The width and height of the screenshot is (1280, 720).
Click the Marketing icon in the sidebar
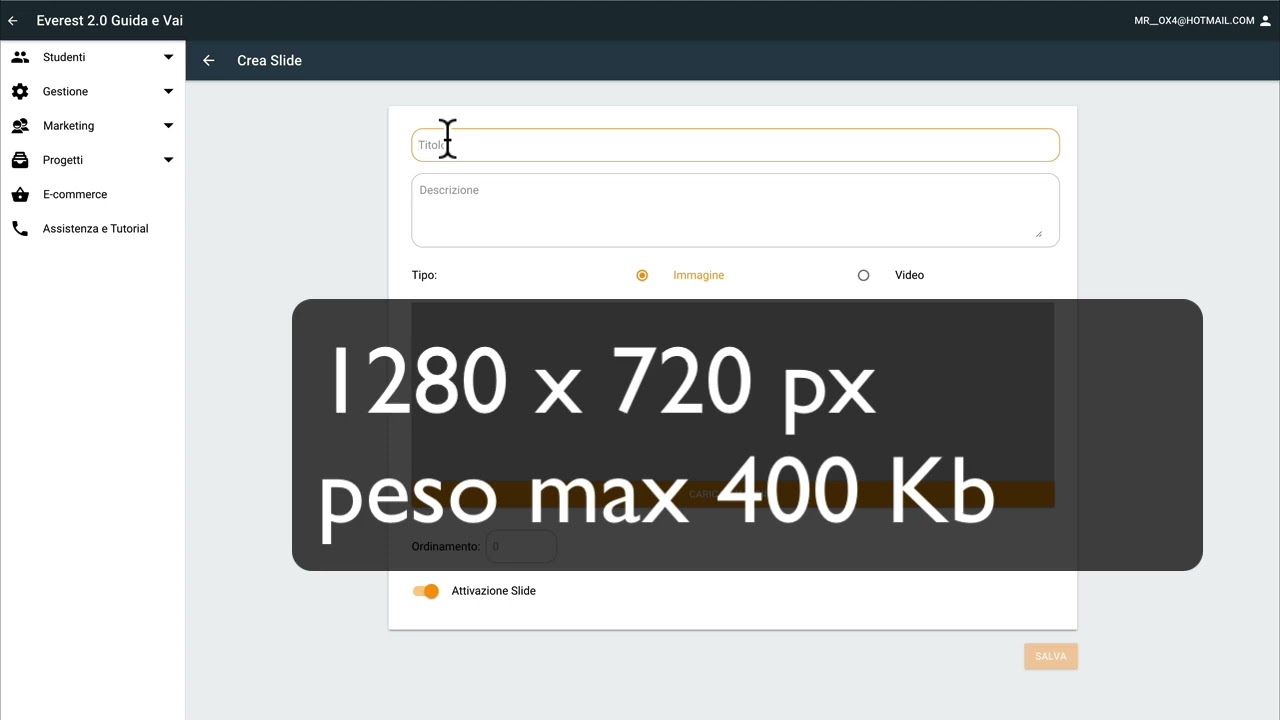[20, 126]
